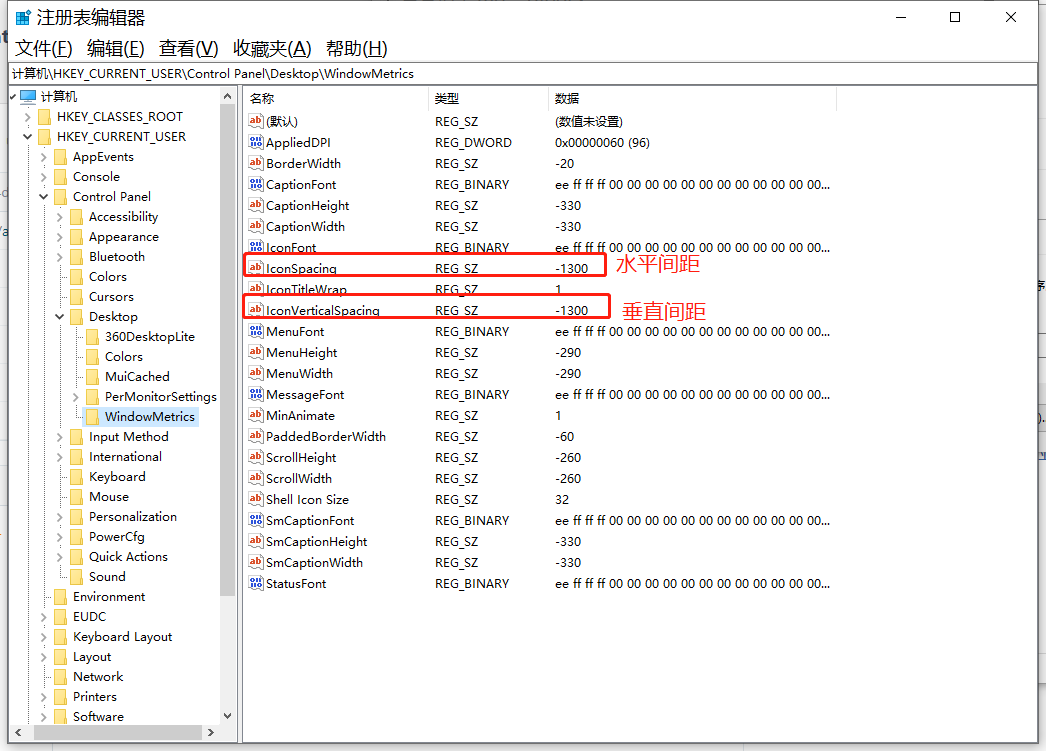Click the registry path address bar
The width and height of the screenshot is (1046, 751).
tap(520, 73)
